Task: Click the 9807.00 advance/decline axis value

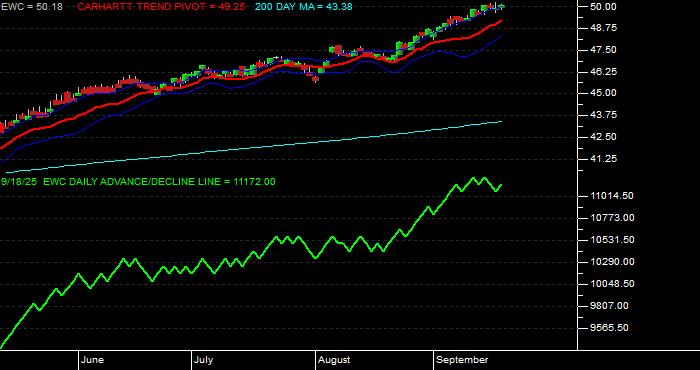Action: coord(609,306)
